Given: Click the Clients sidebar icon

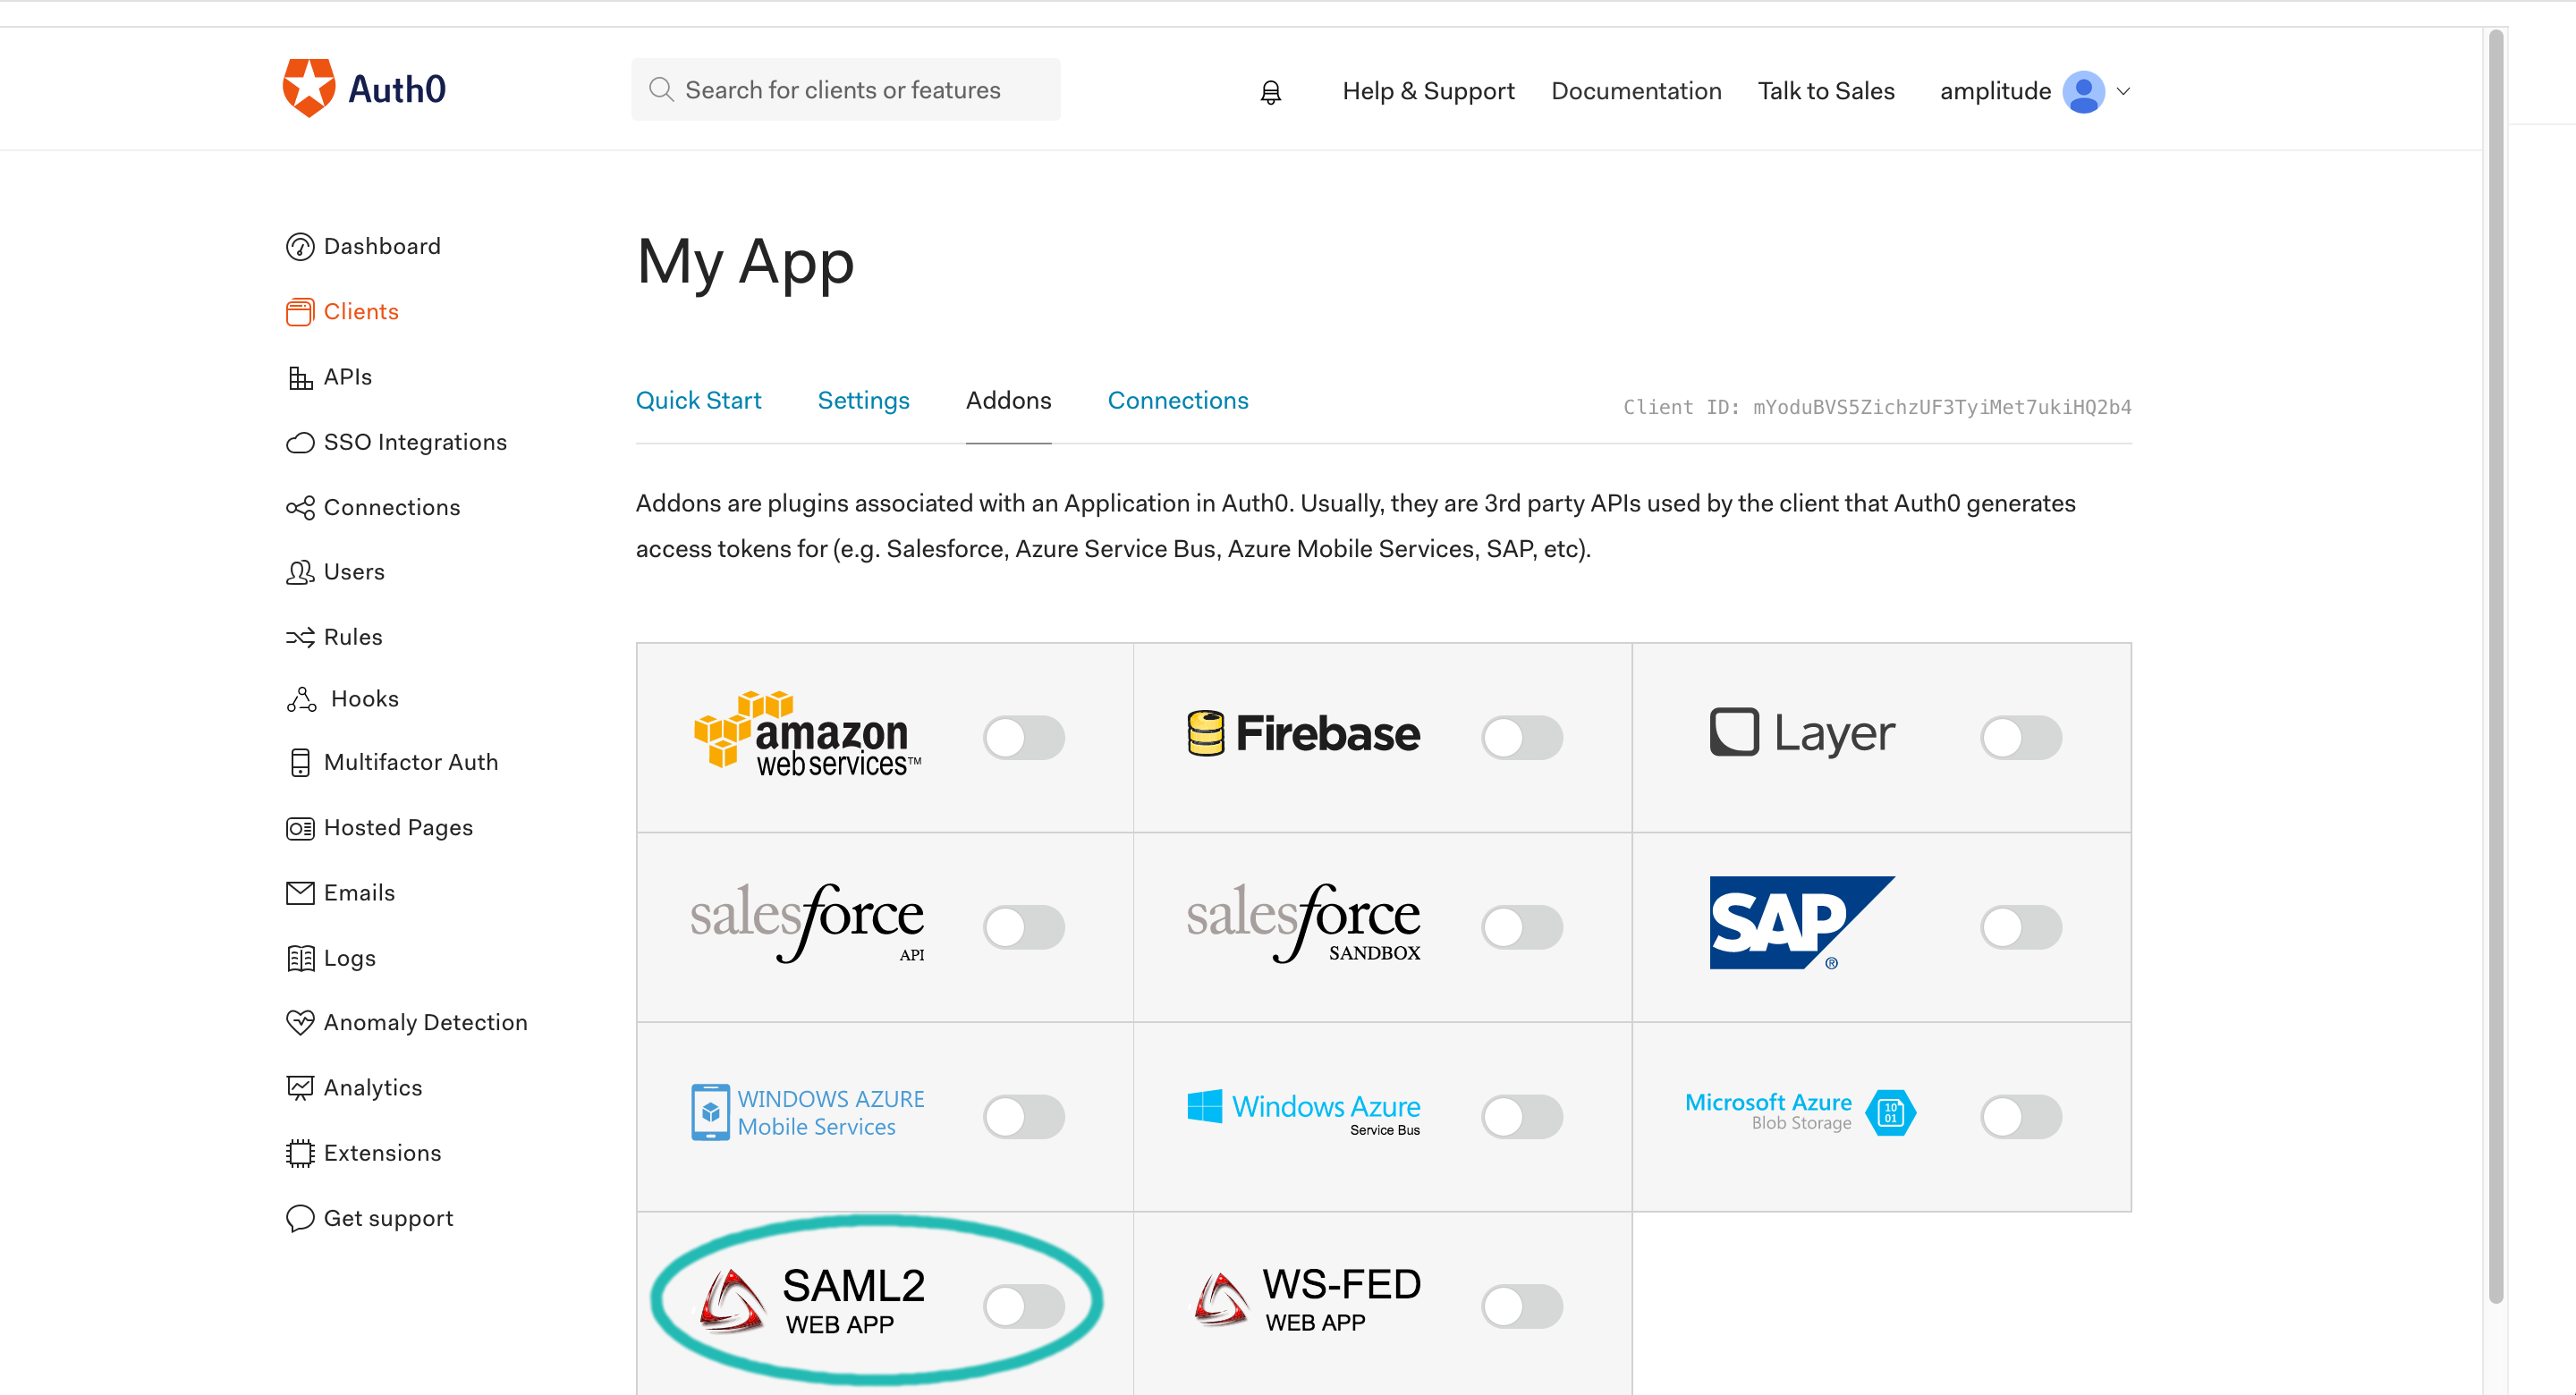Looking at the screenshot, I should [301, 311].
